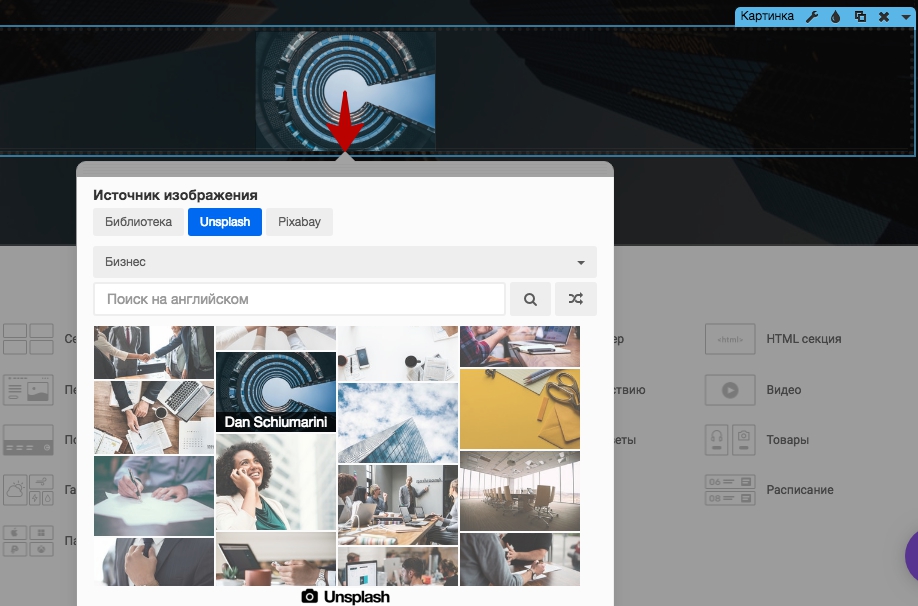Select the woman on phone thumbnail

(x=276, y=482)
